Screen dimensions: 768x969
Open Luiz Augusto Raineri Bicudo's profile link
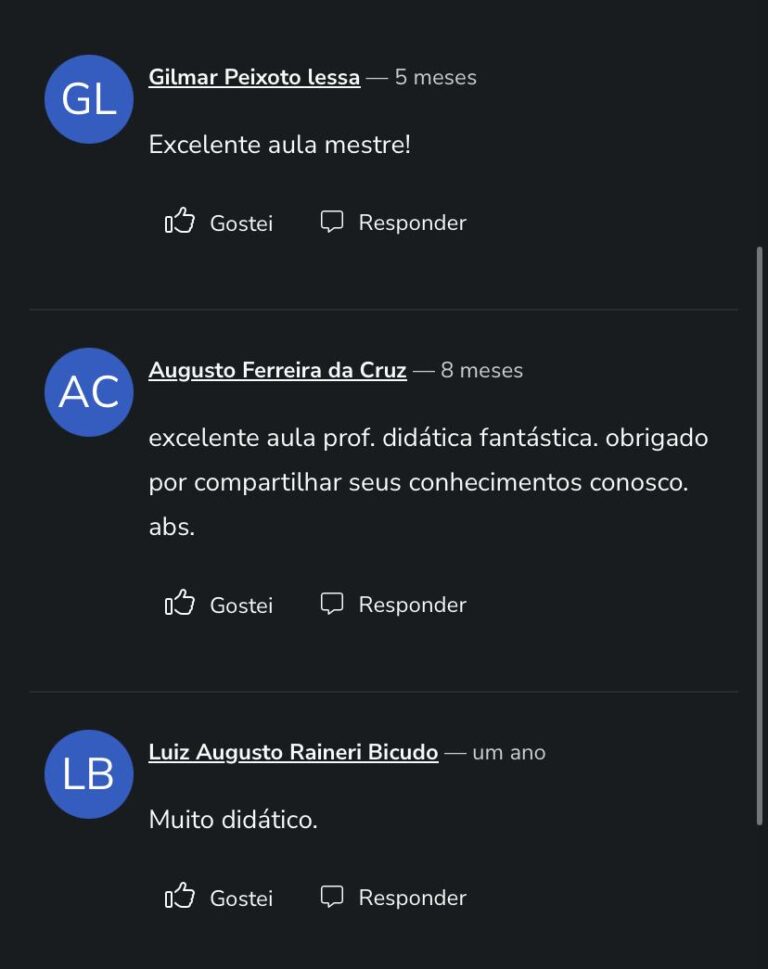tap(293, 752)
